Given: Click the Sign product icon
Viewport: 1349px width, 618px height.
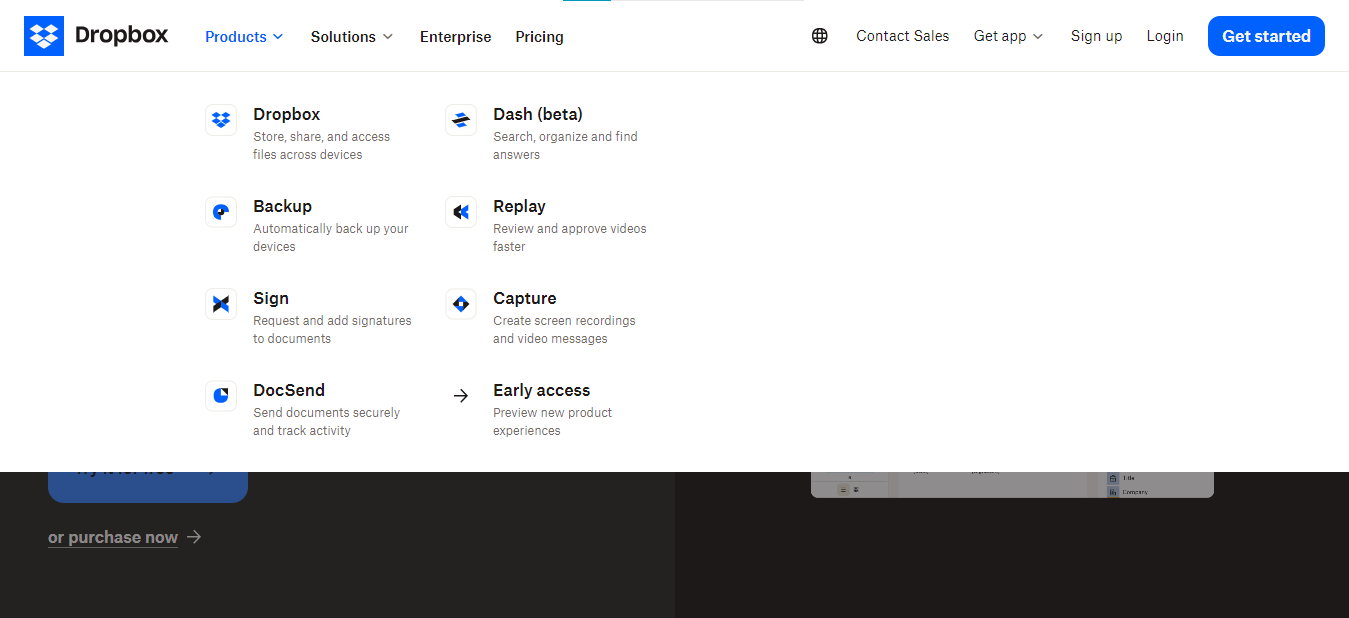Looking at the screenshot, I should pyautogui.click(x=221, y=304).
